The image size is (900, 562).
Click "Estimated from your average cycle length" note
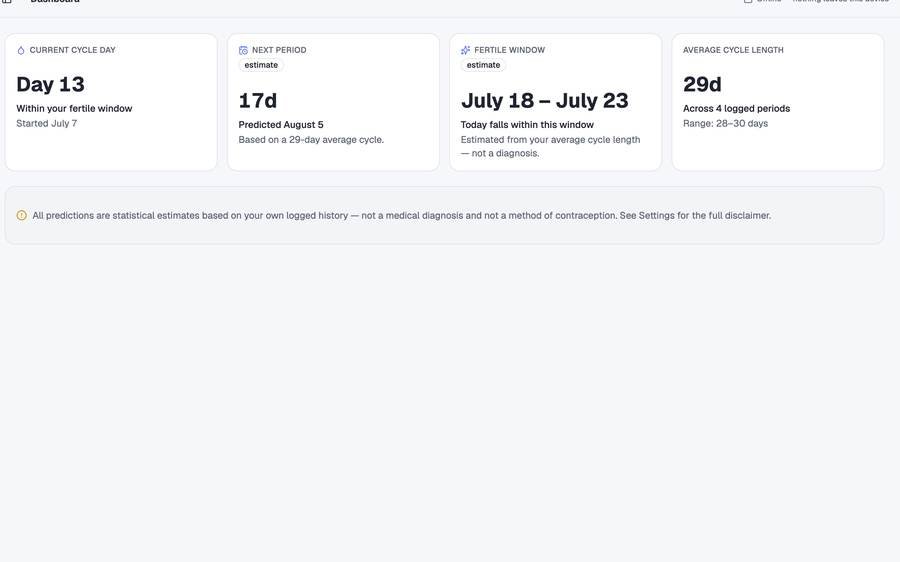coord(550,146)
